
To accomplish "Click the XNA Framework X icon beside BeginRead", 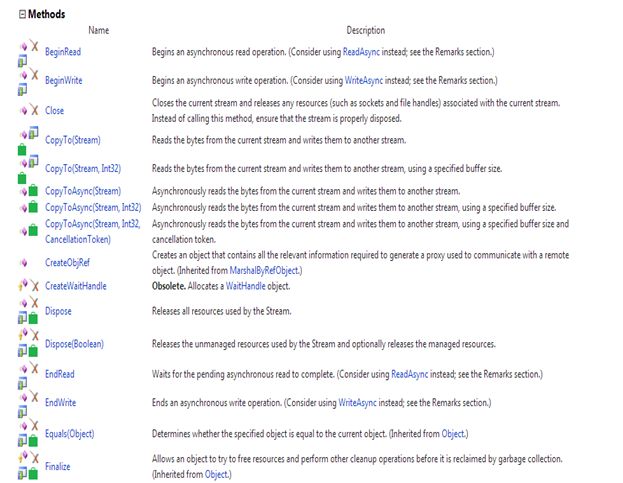I will click(x=35, y=46).
